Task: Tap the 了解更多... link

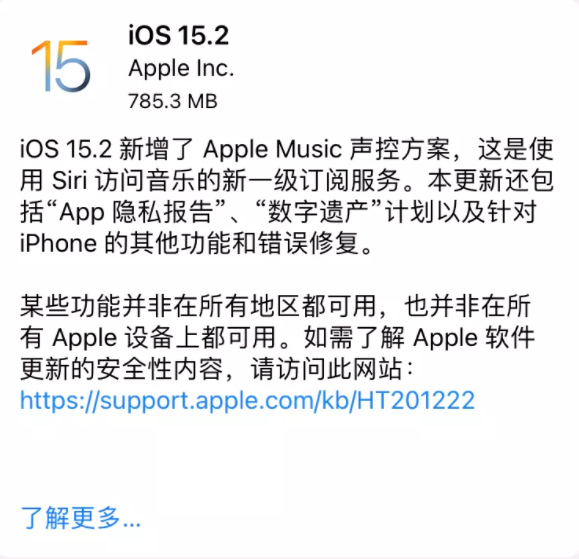Action: 80,518
